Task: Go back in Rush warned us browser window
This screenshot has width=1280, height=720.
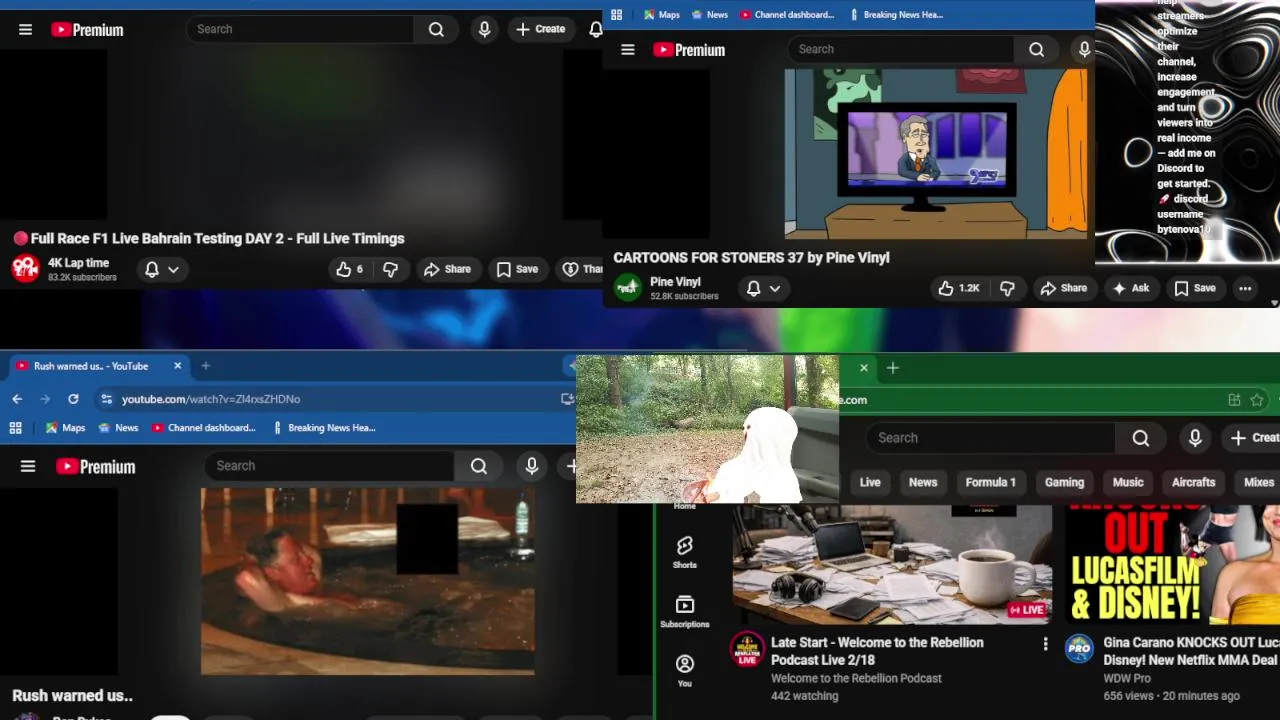Action: click(x=17, y=399)
